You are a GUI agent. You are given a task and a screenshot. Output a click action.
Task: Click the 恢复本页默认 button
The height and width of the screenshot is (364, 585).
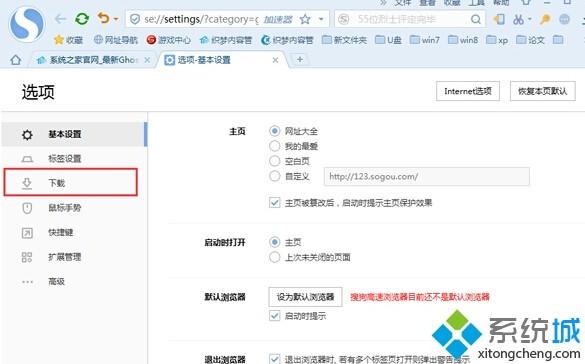543,91
